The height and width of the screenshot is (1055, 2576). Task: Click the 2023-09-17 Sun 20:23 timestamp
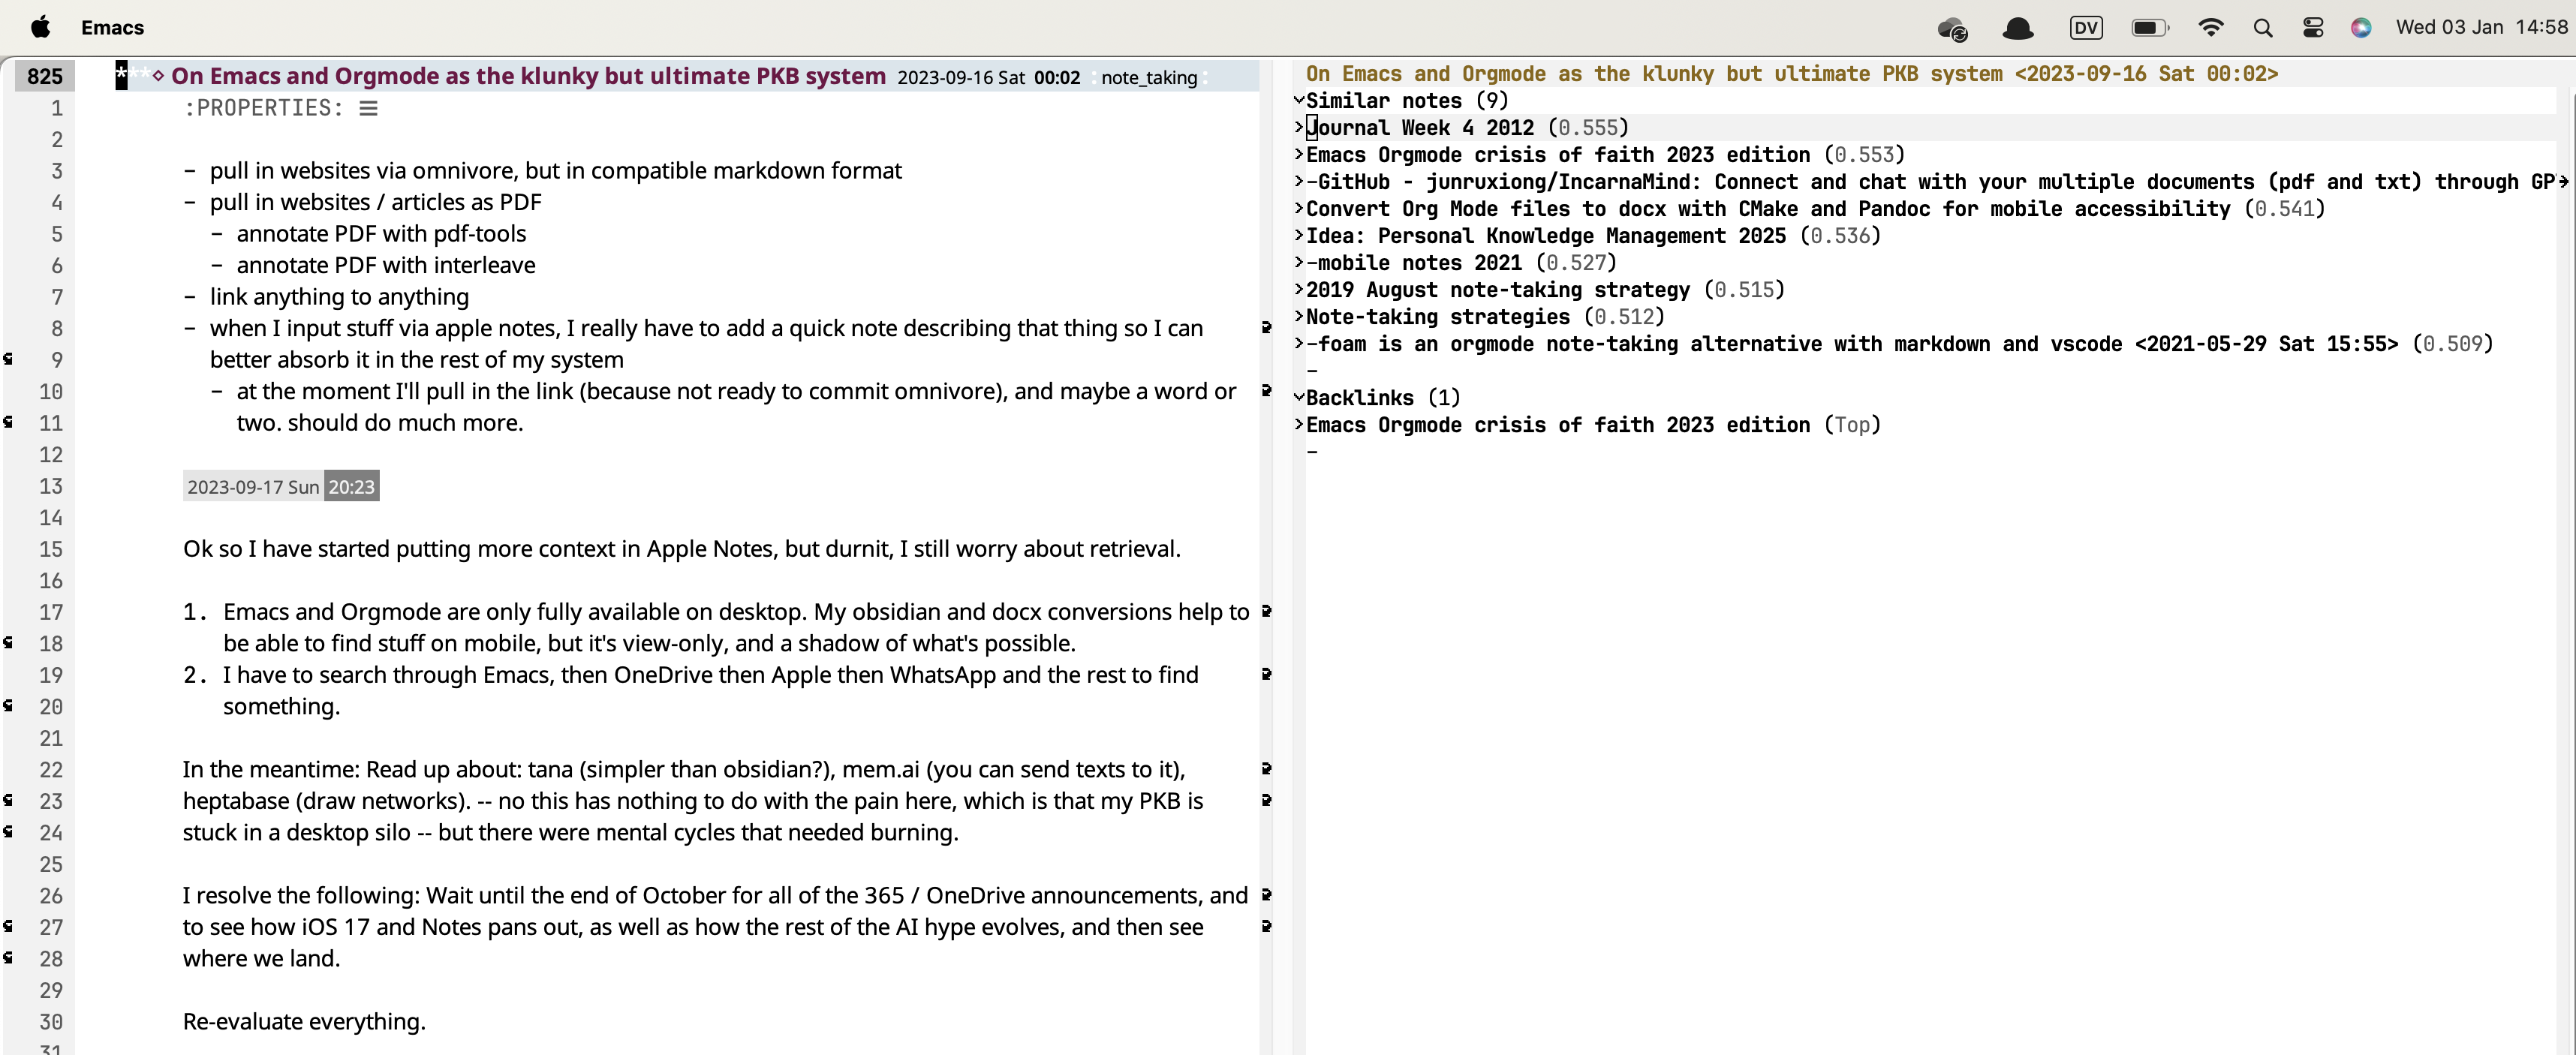click(x=280, y=487)
